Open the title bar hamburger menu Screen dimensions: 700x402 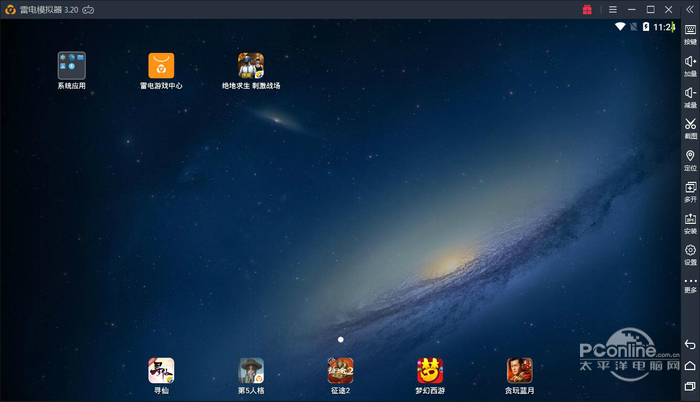[x=613, y=9]
